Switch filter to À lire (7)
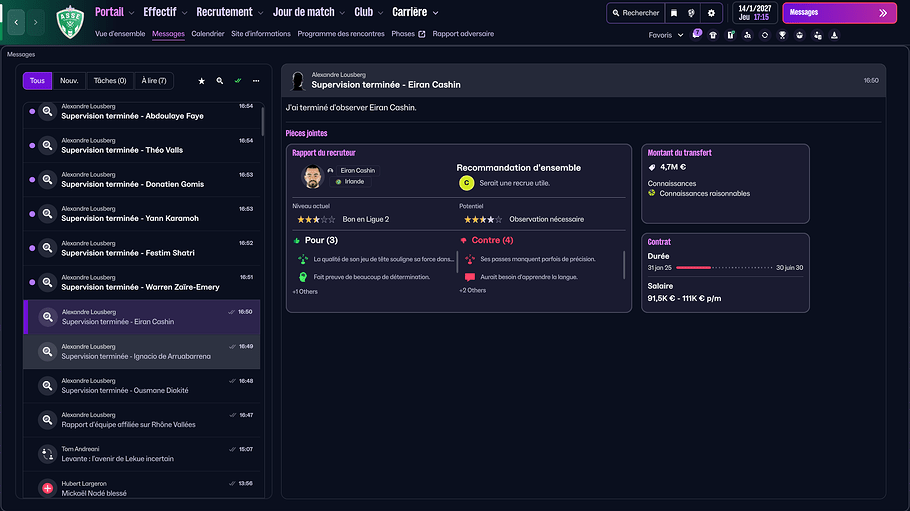 [x=154, y=81]
